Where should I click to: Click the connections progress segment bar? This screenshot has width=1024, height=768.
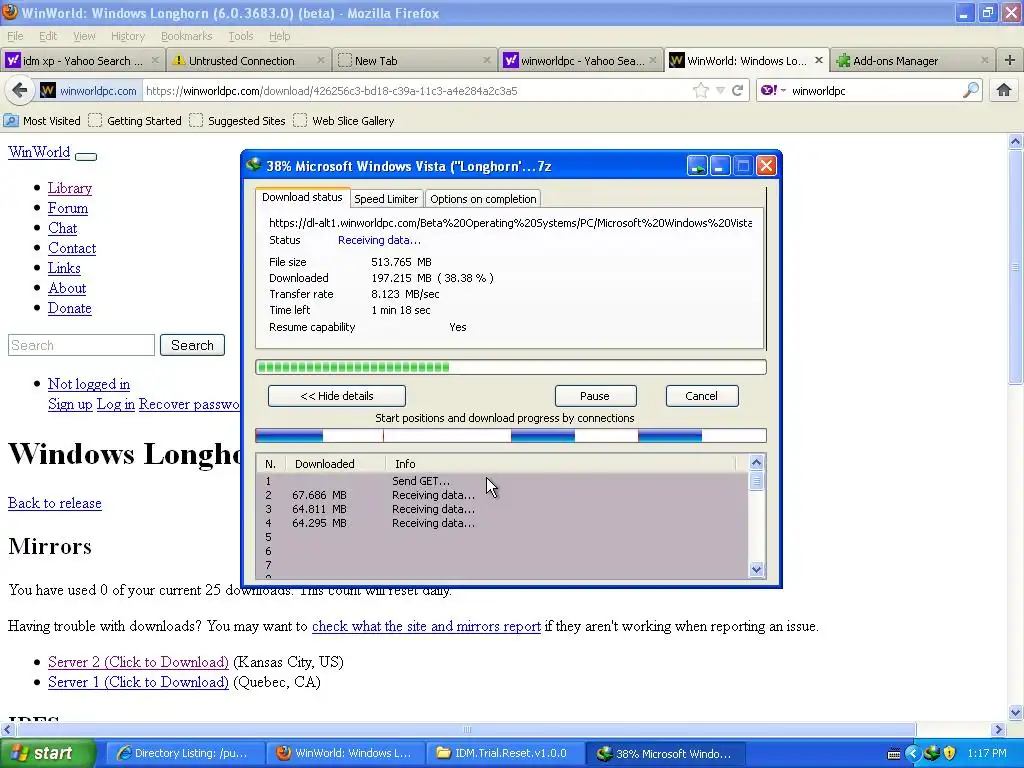[511, 436]
